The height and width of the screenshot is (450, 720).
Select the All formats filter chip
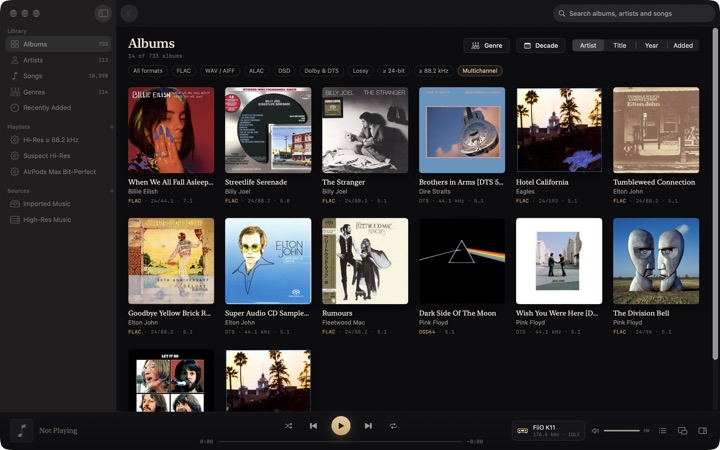pyautogui.click(x=147, y=71)
